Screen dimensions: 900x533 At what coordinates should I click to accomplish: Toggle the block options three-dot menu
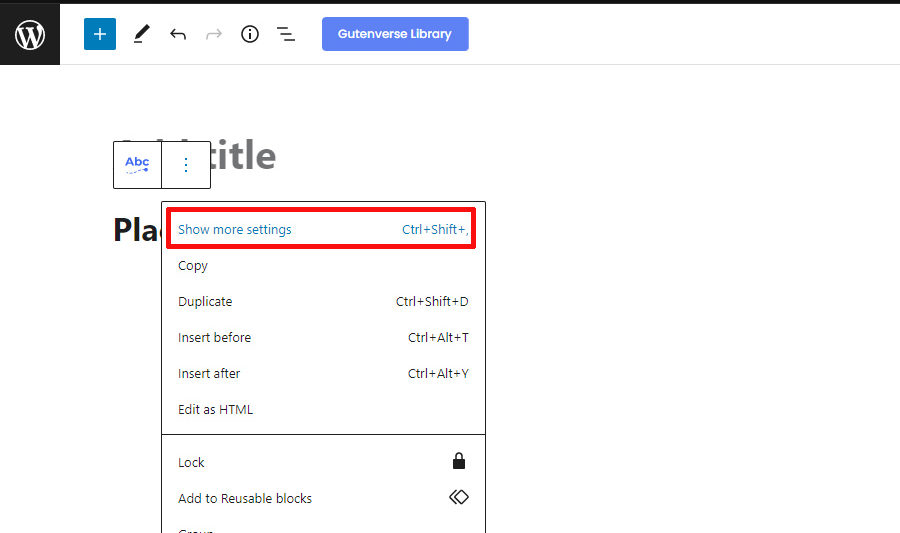[186, 165]
